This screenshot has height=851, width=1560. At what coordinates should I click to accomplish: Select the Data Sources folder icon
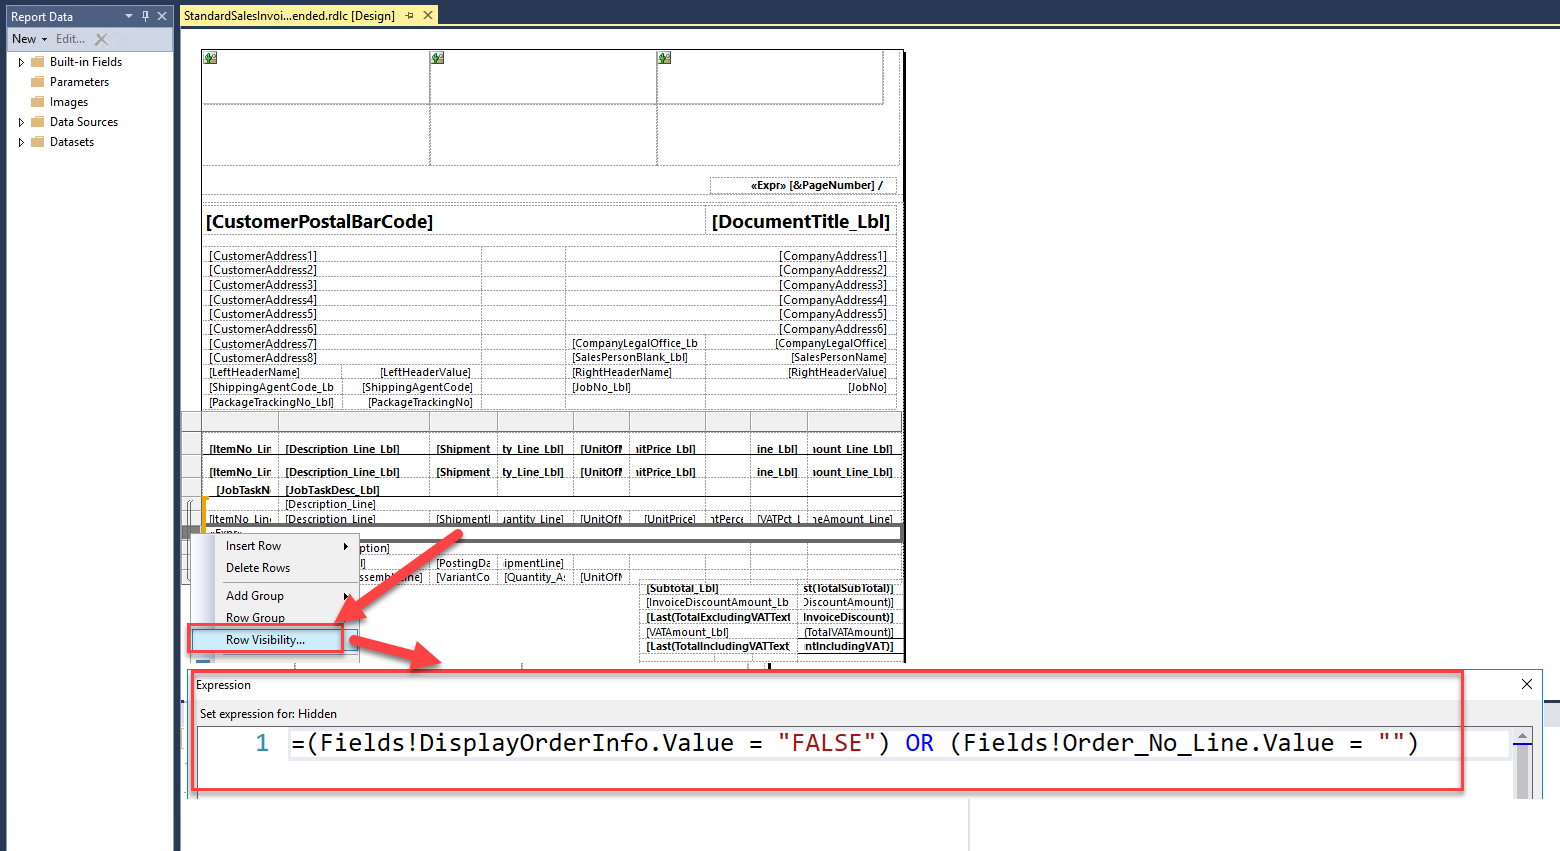38,122
